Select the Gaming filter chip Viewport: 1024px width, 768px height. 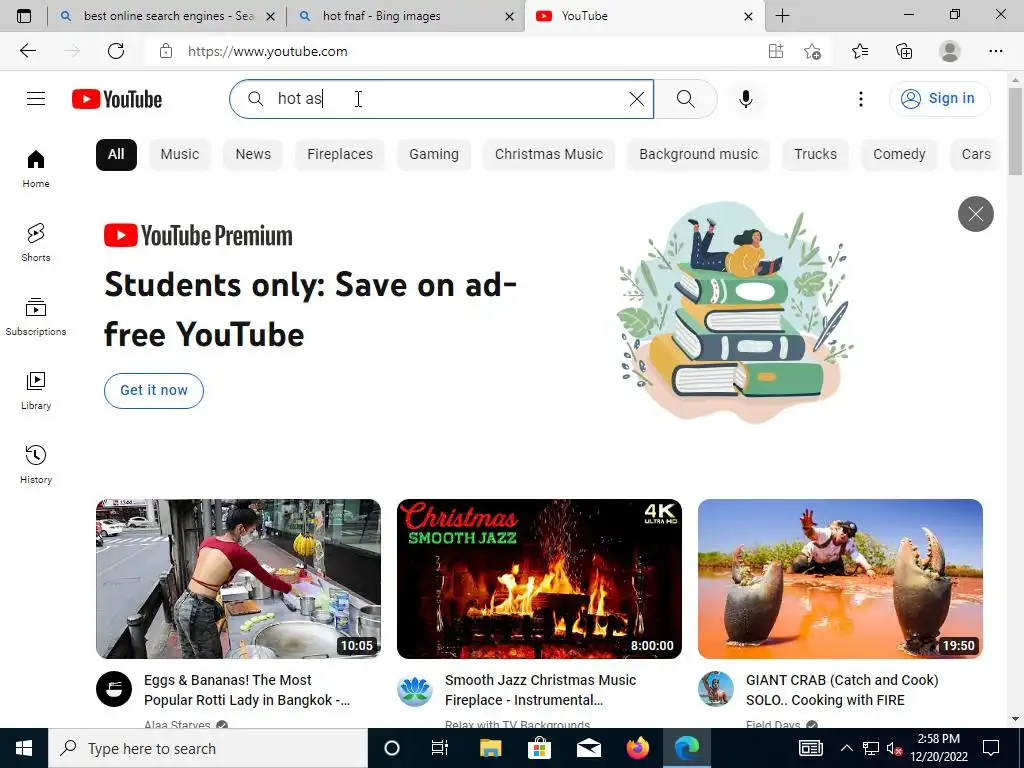[x=434, y=155]
